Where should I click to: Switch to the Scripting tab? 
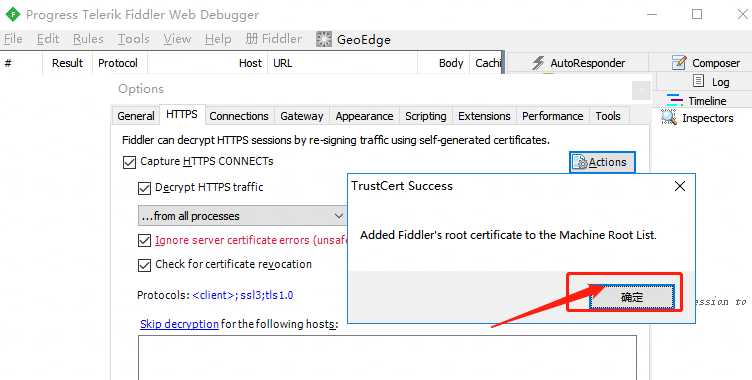(x=426, y=116)
